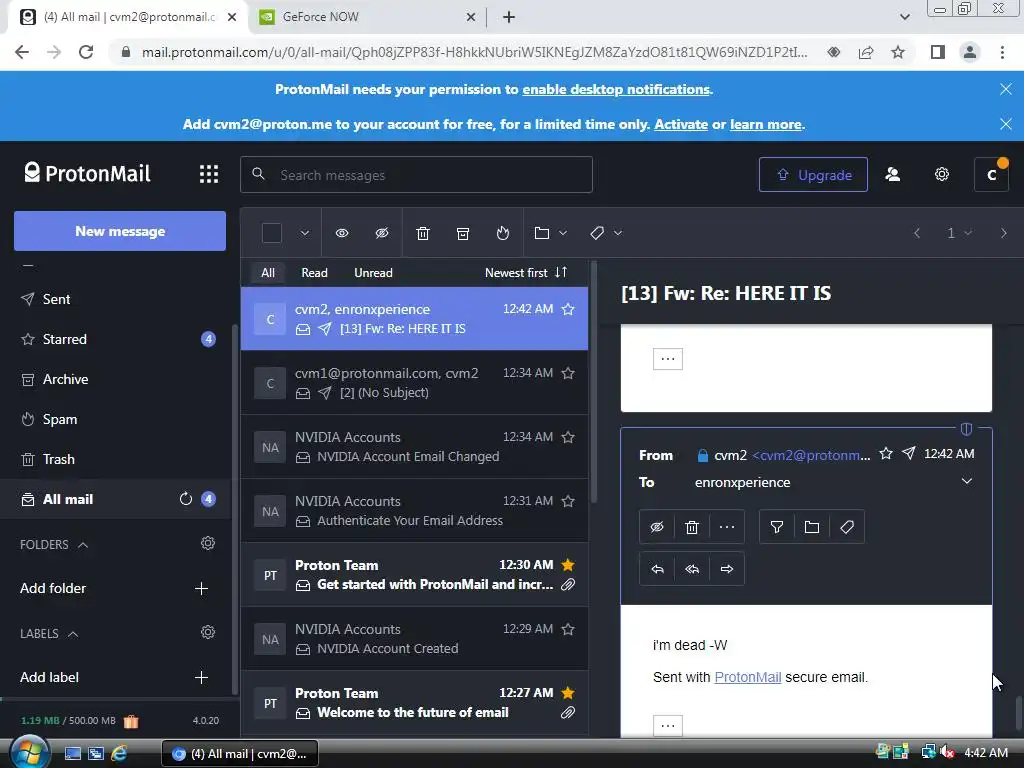Switch to Read filter tab
The width and height of the screenshot is (1024, 768).
click(314, 273)
